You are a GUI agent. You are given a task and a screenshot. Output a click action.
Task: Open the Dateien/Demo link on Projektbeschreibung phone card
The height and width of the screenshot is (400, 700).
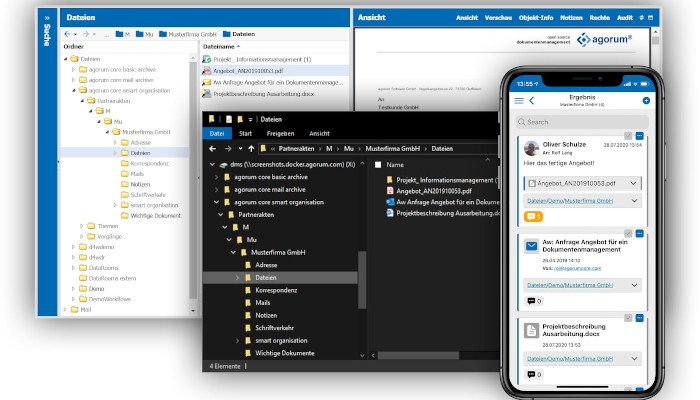click(x=570, y=359)
